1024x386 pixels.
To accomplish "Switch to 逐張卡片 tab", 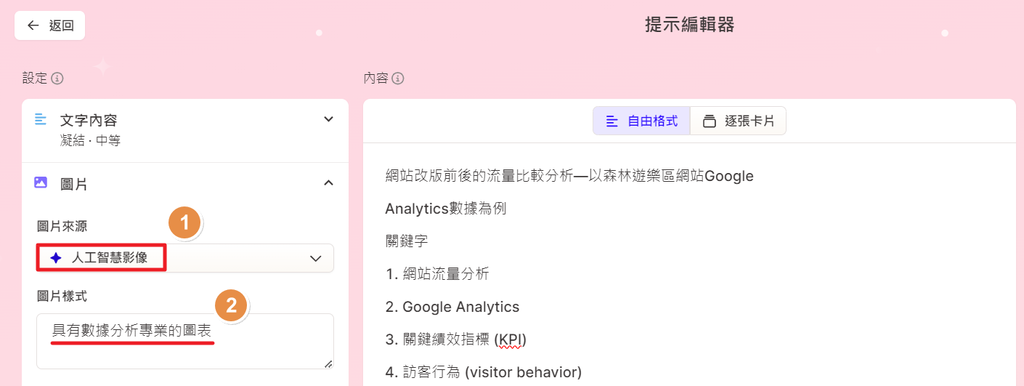I will coord(738,121).
